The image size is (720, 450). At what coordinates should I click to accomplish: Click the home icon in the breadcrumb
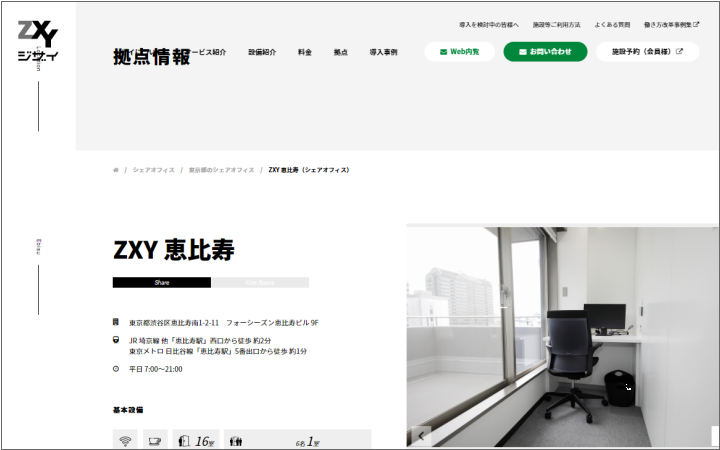(x=116, y=170)
